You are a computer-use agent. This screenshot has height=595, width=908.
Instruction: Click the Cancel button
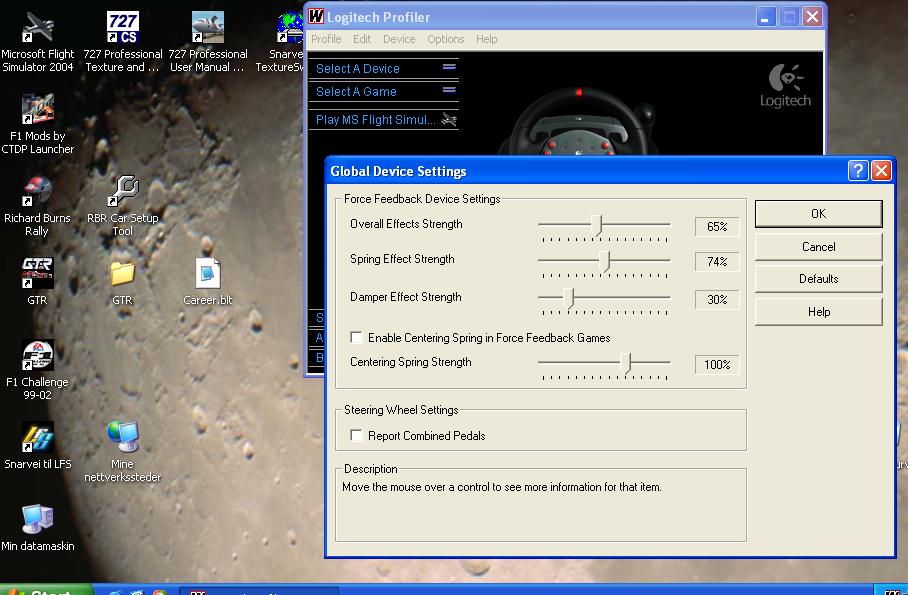pyautogui.click(x=818, y=247)
